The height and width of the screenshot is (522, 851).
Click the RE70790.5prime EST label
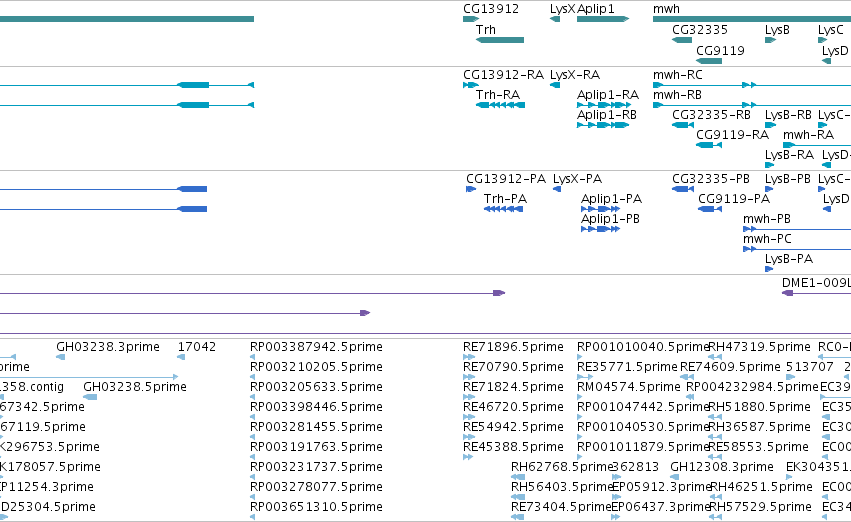coord(513,367)
